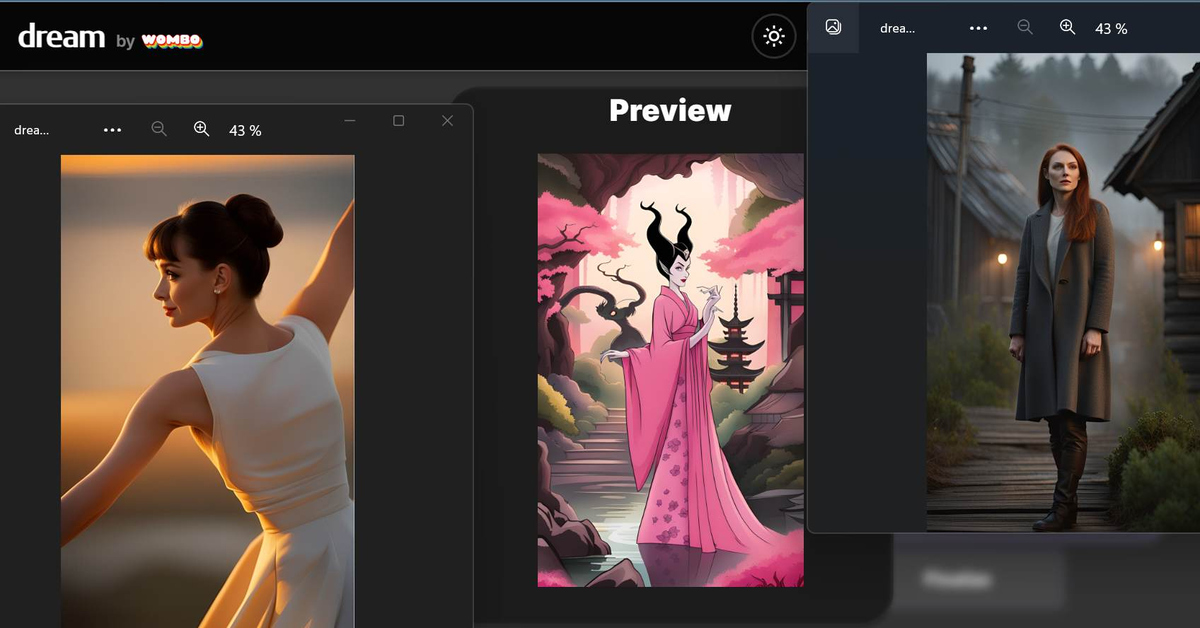Click the dream by WOMBO logo
Screen dimensions: 1200x628
[110, 38]
